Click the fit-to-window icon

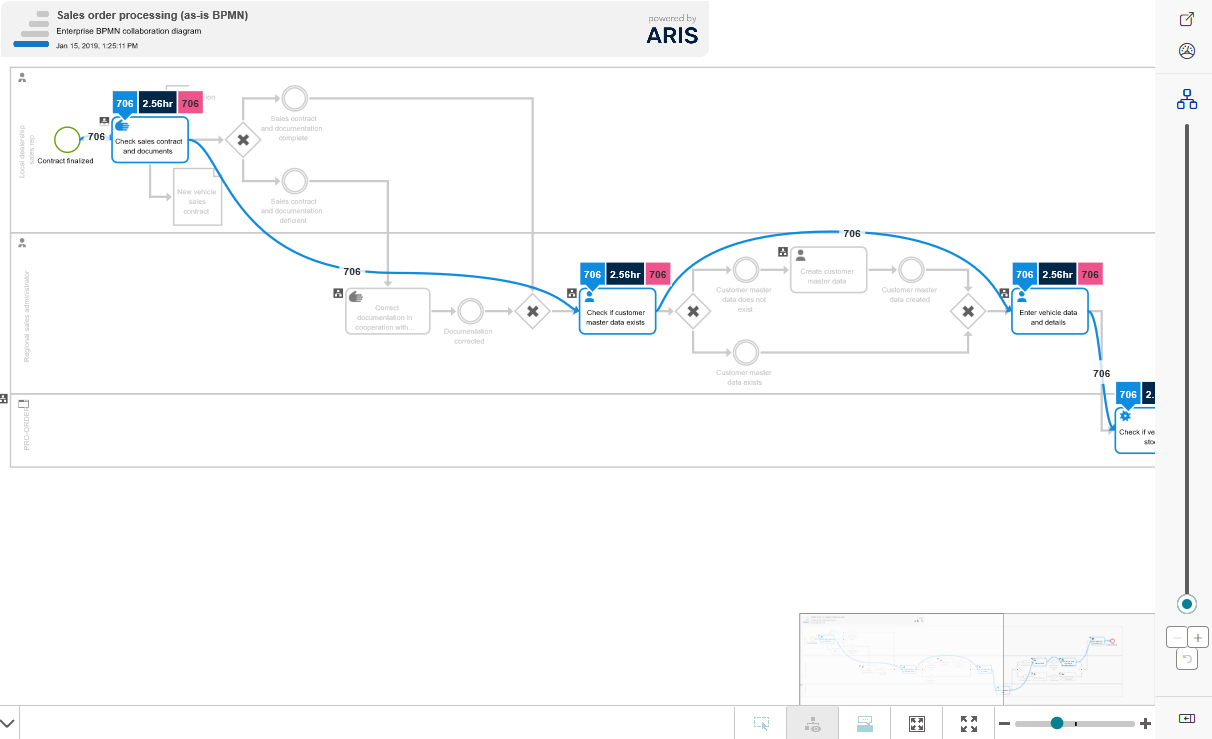click(916, 723)
